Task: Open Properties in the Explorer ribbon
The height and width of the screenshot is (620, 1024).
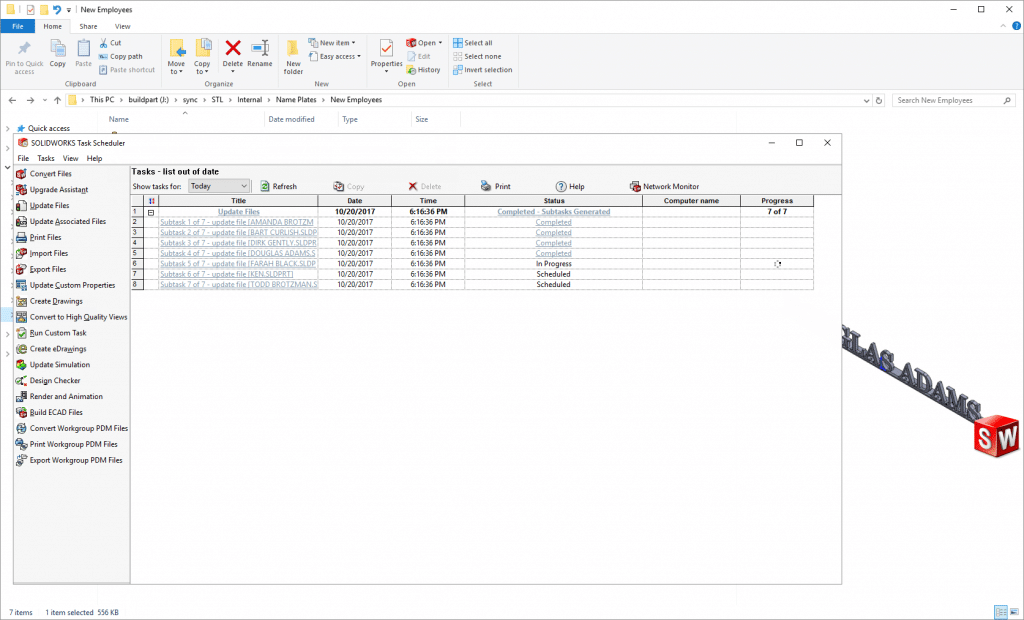Action: (387, 55)
